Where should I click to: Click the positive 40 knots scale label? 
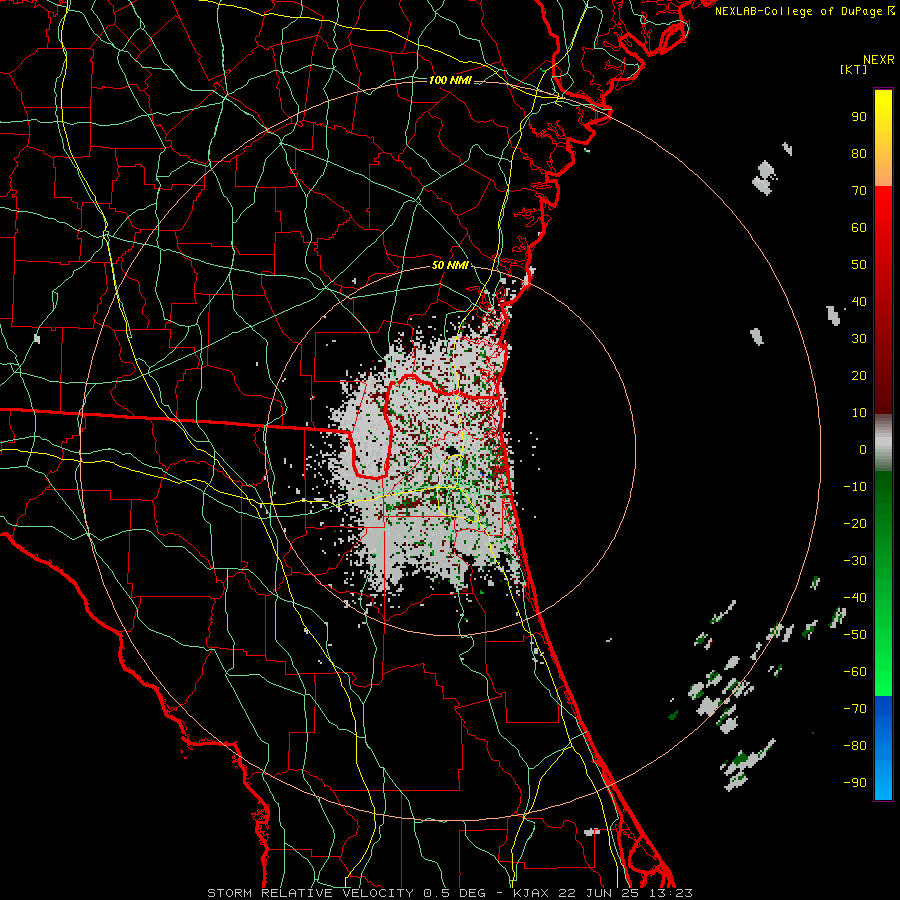pos(859,301)
